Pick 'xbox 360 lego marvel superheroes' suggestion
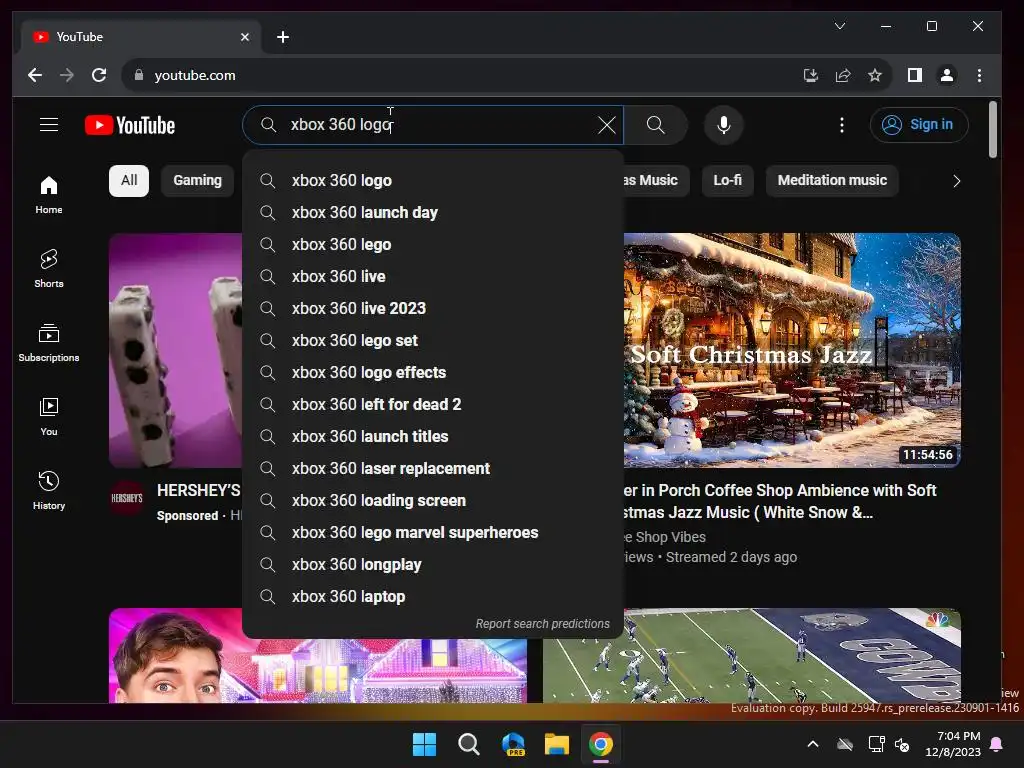Image resolution: width=1024 pixels, height=768 pixels. coord(432,532)
